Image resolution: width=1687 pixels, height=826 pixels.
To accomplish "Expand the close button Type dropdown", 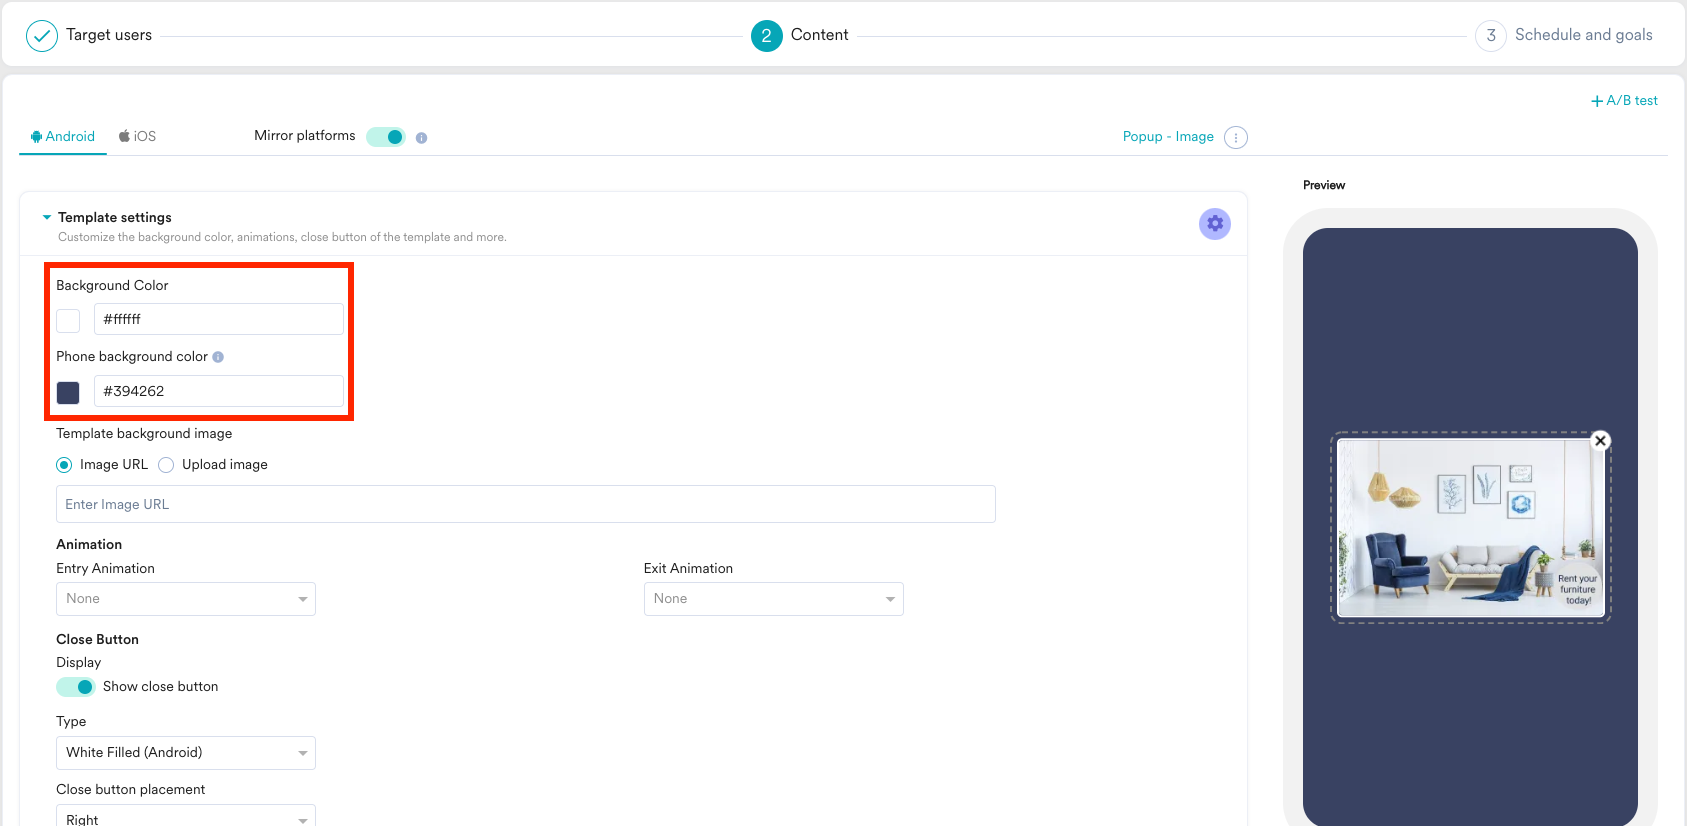I will (x=186, y=753).
